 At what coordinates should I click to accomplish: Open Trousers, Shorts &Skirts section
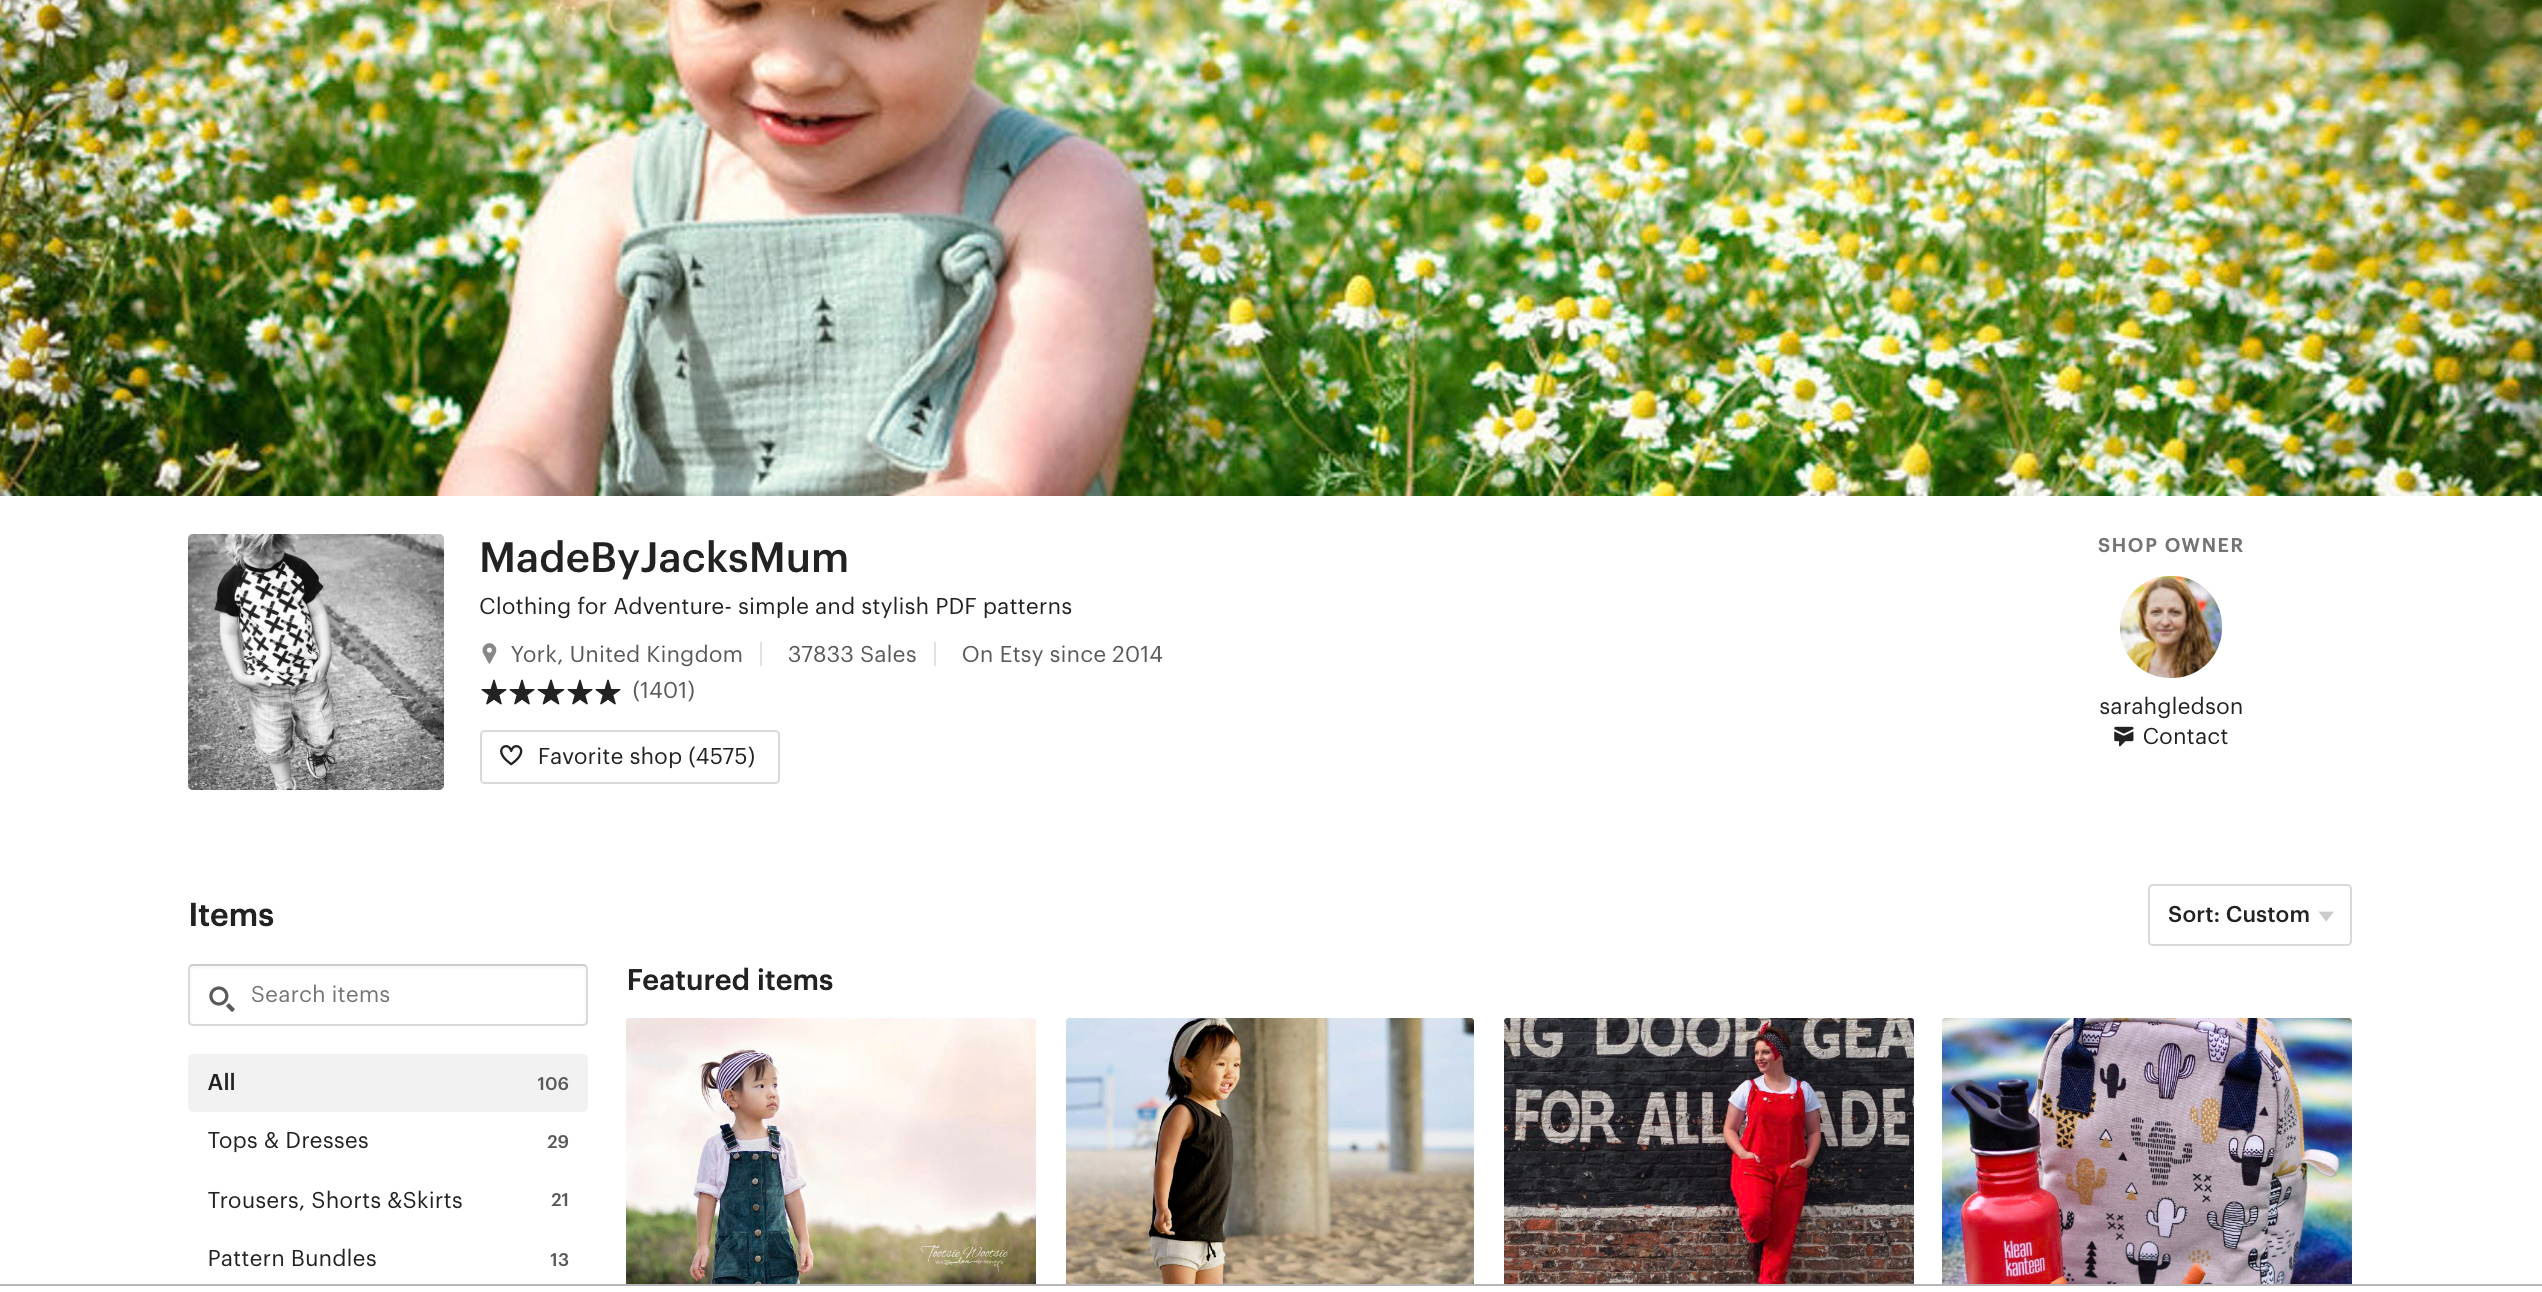[x=388, y=1200]
